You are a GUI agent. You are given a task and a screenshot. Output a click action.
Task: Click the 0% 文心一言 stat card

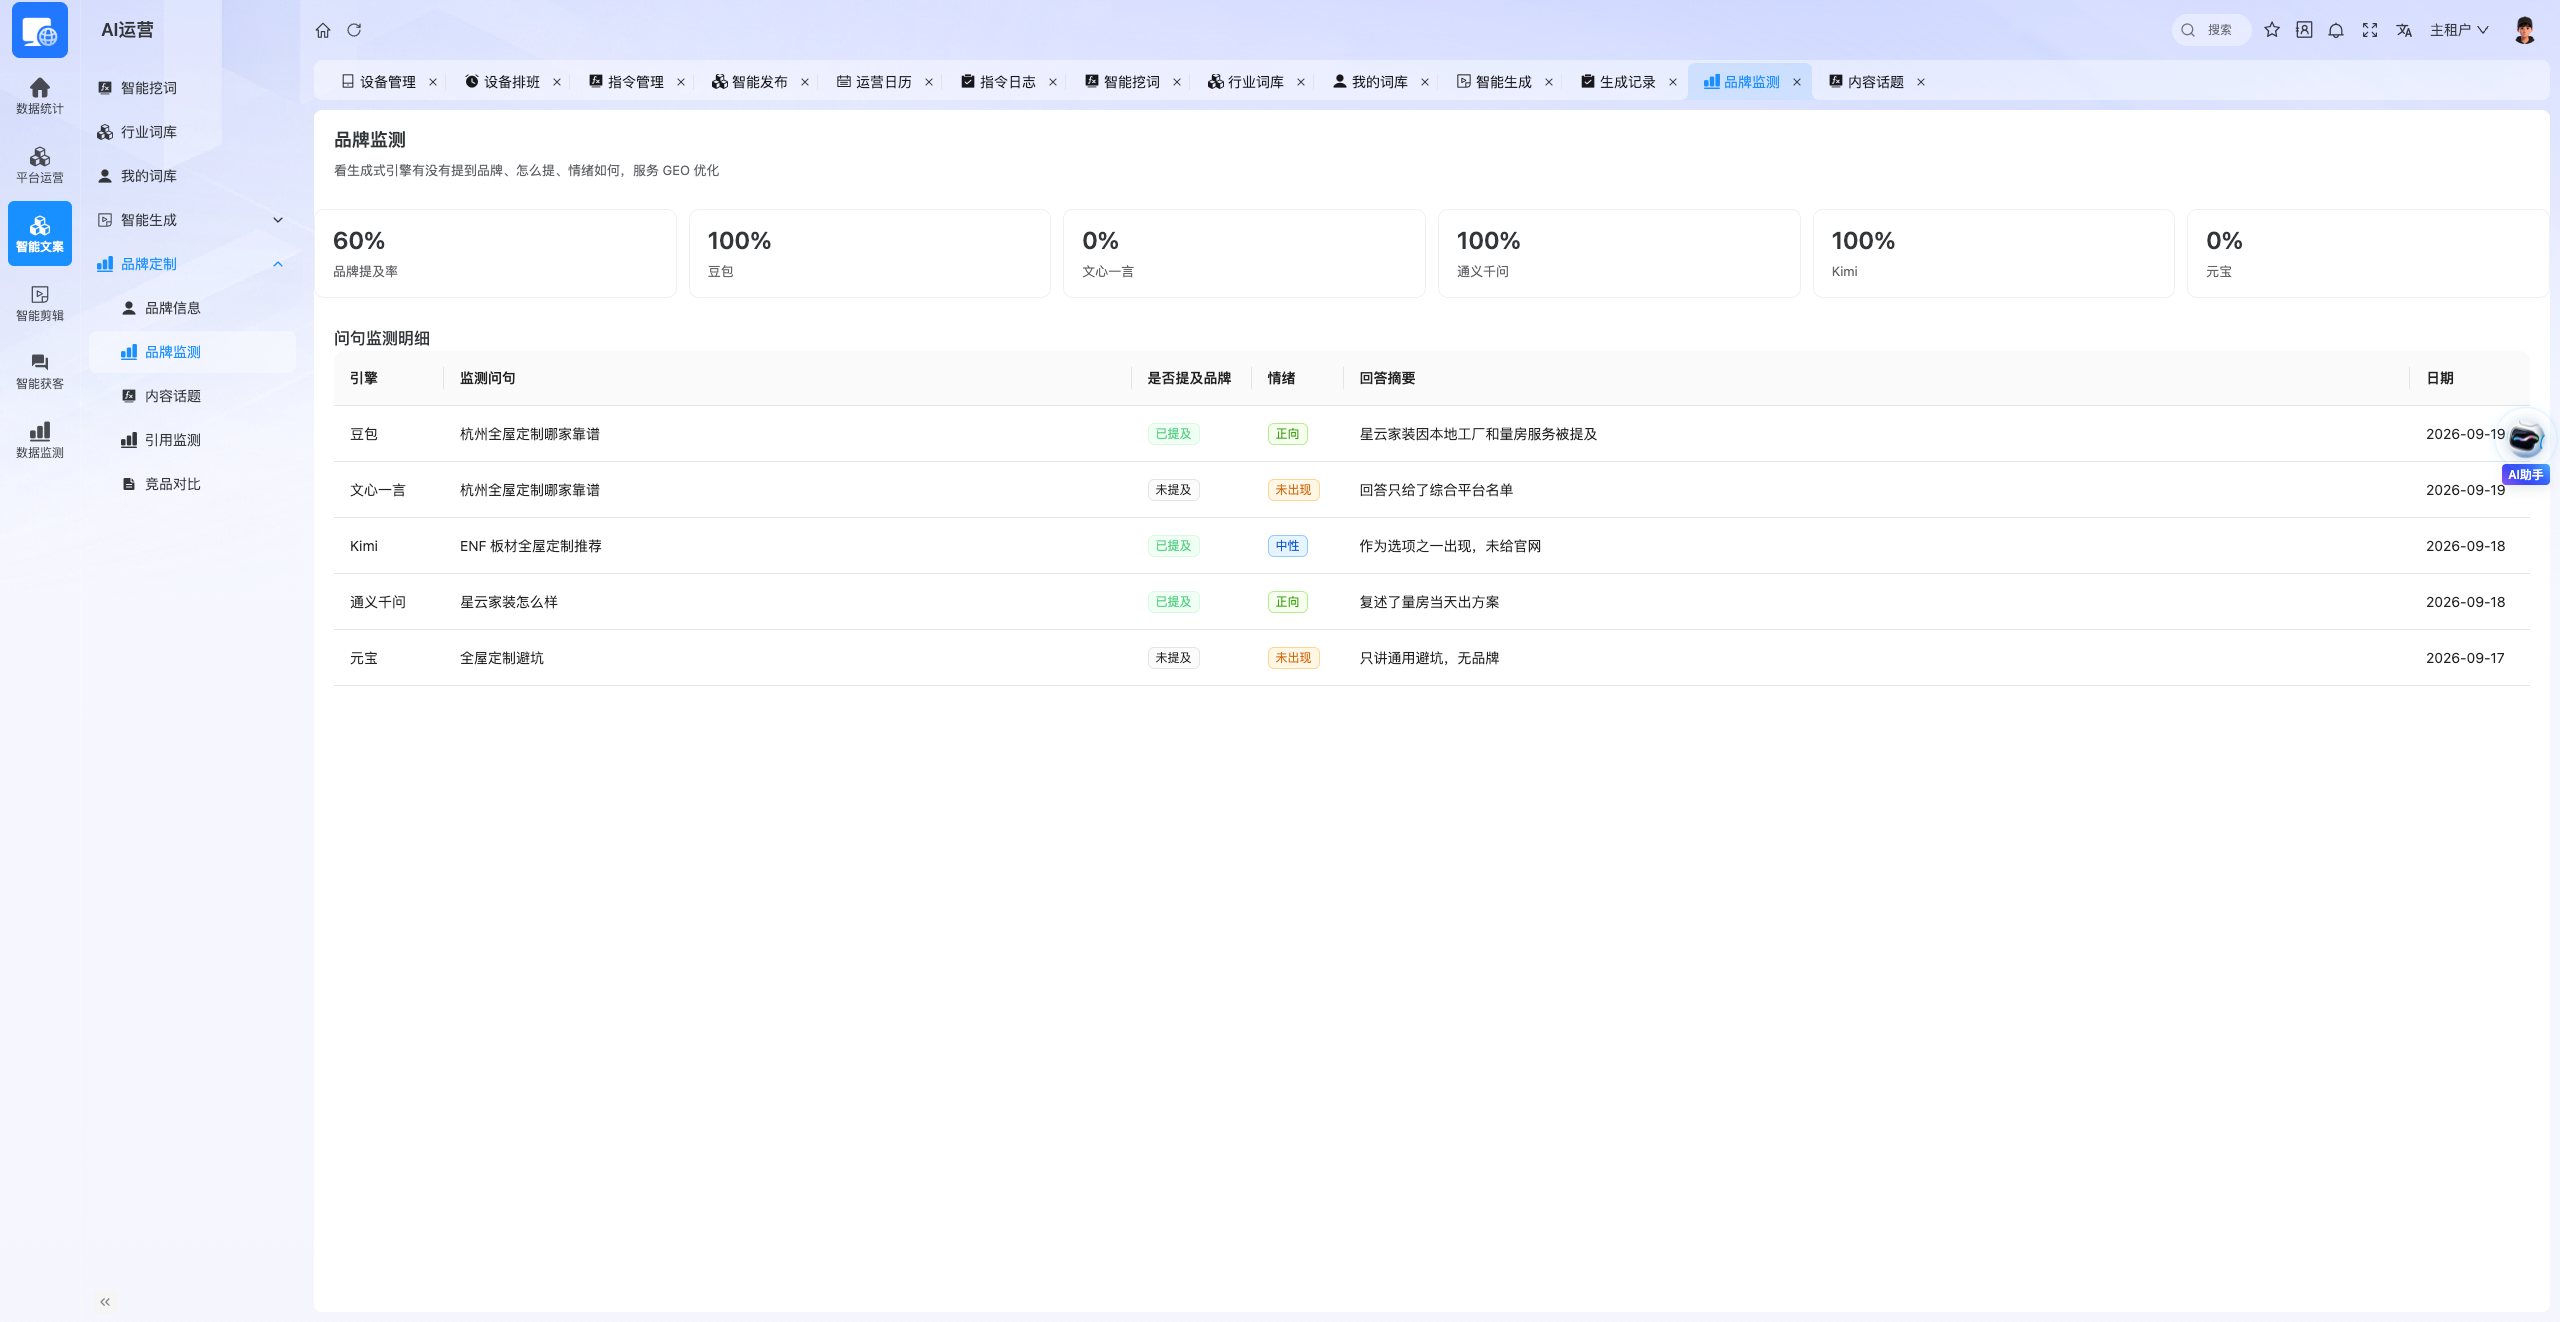[1244, 253]
